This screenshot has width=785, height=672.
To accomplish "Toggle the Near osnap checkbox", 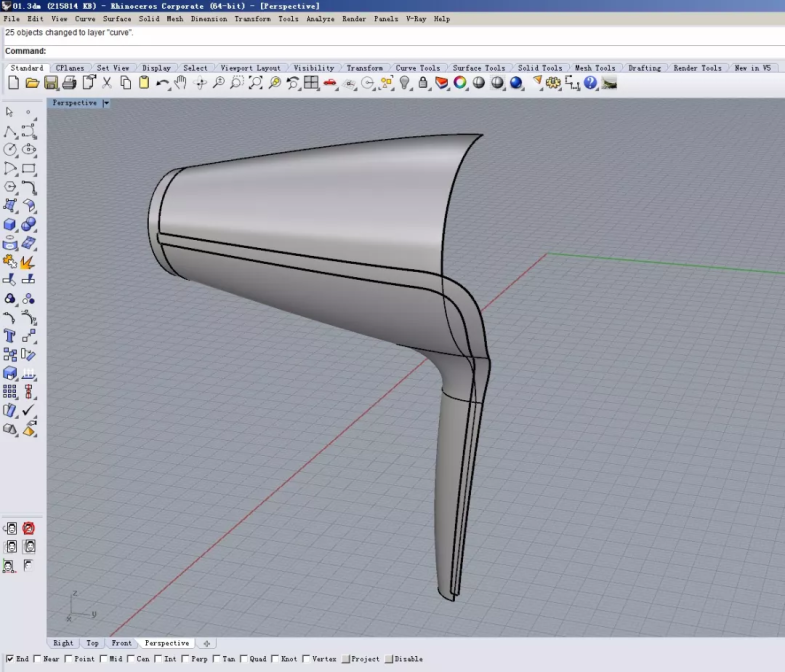I will pos(38,659).
